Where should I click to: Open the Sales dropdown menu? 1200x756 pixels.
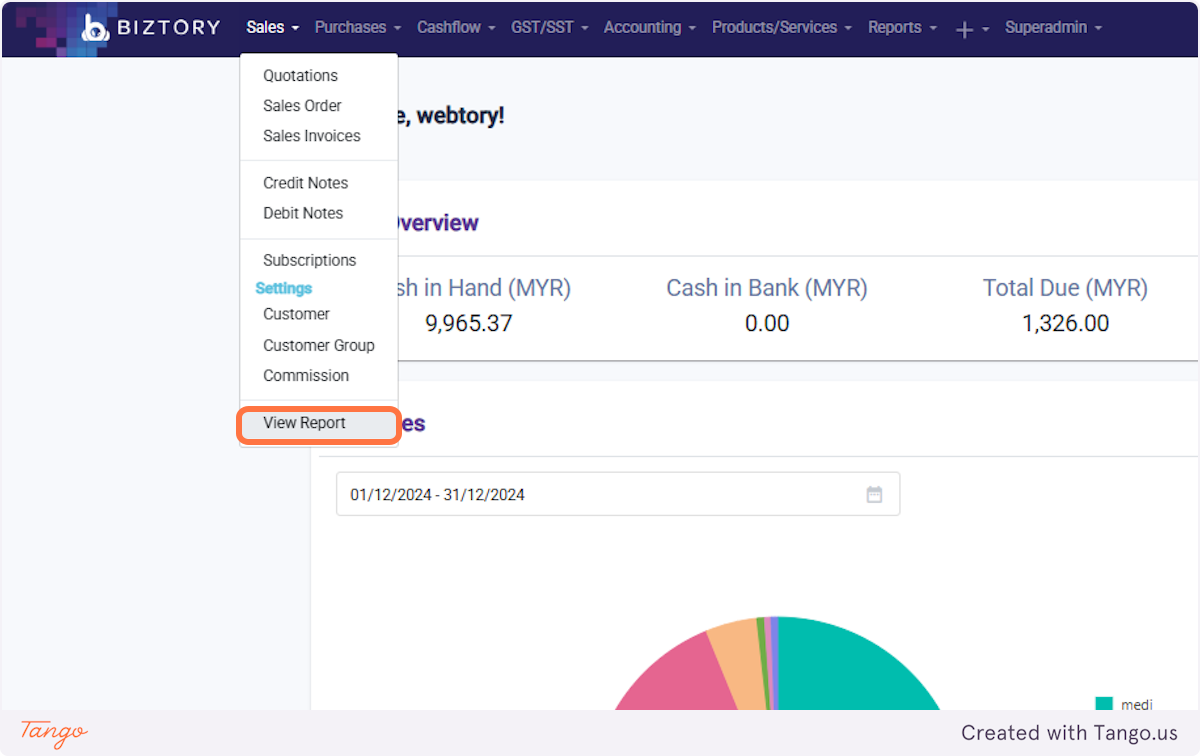click(273, 27)
